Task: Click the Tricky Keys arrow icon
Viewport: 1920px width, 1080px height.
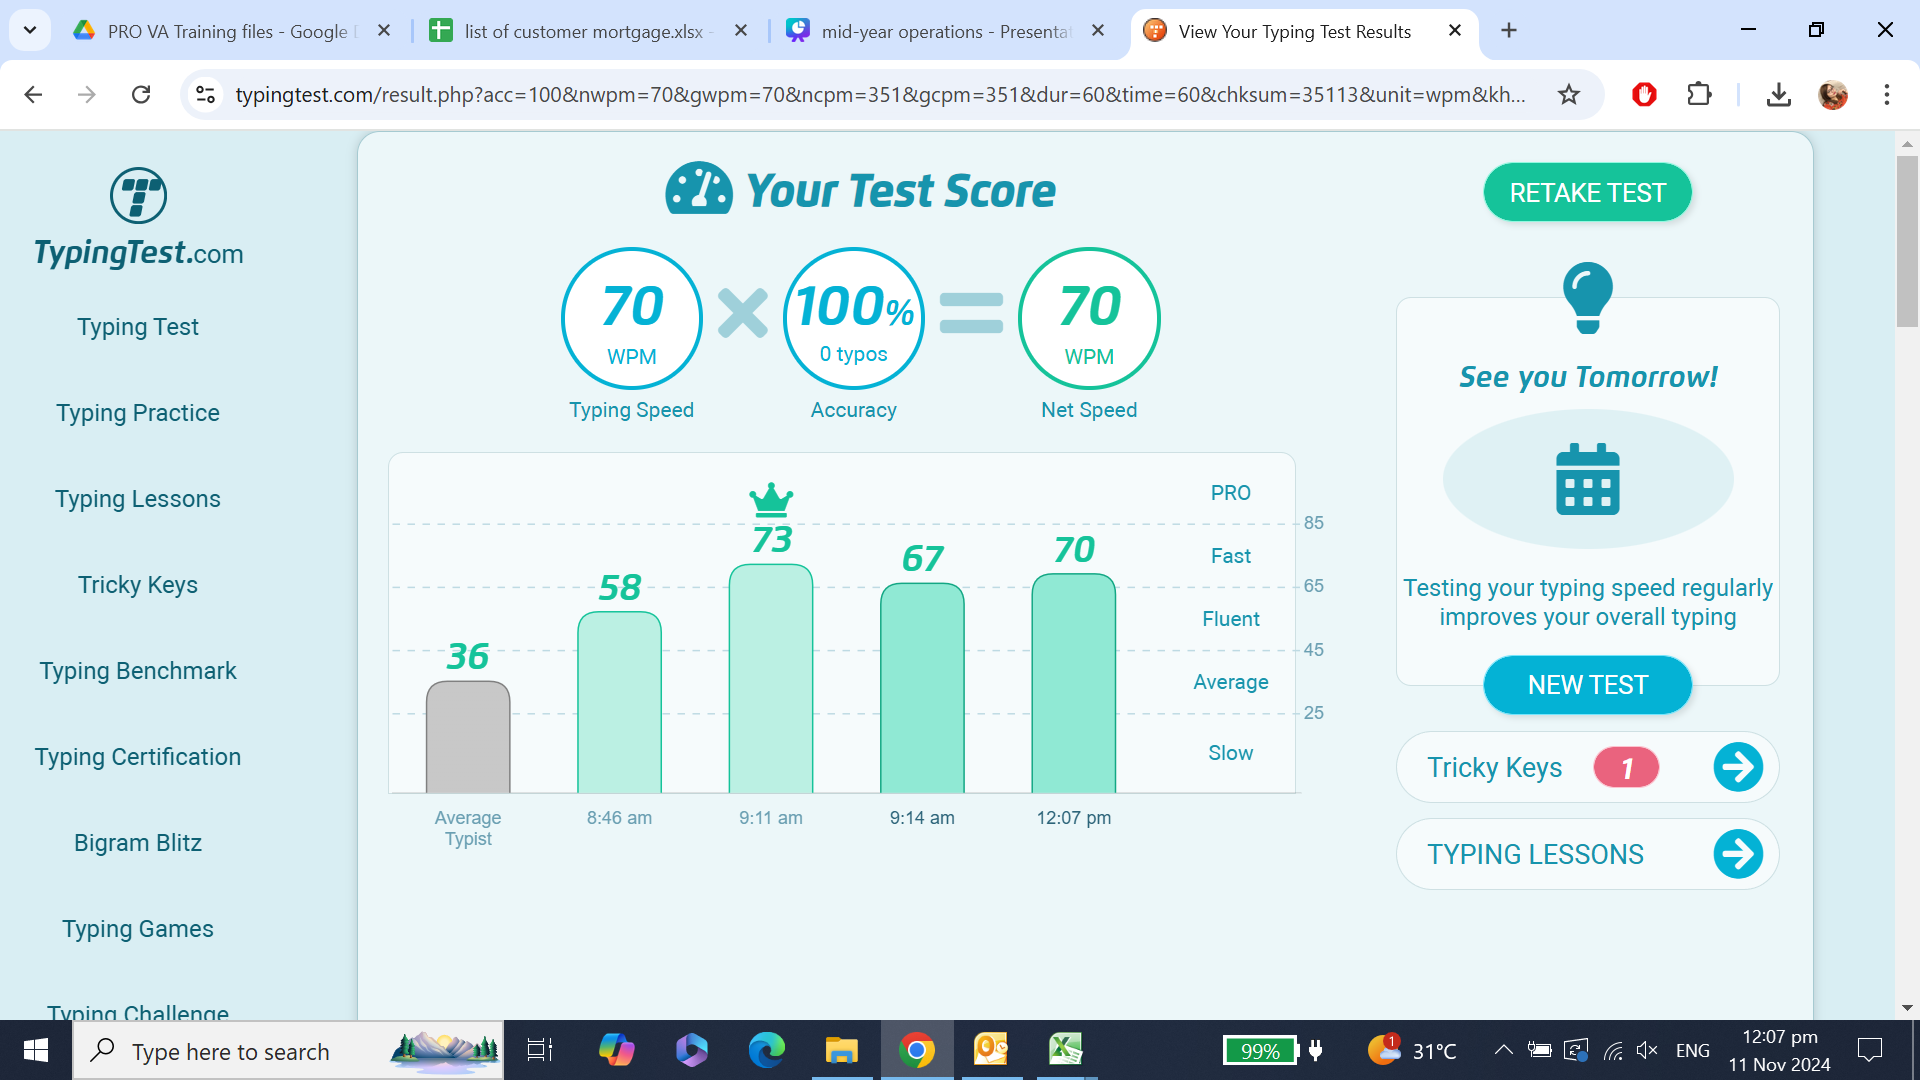Action: (x=1737, y=768)
